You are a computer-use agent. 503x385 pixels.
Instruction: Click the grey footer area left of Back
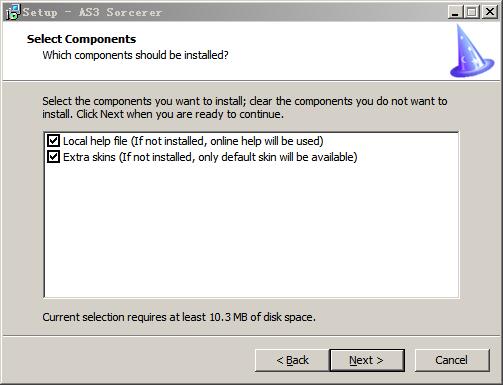coord(128,360)
